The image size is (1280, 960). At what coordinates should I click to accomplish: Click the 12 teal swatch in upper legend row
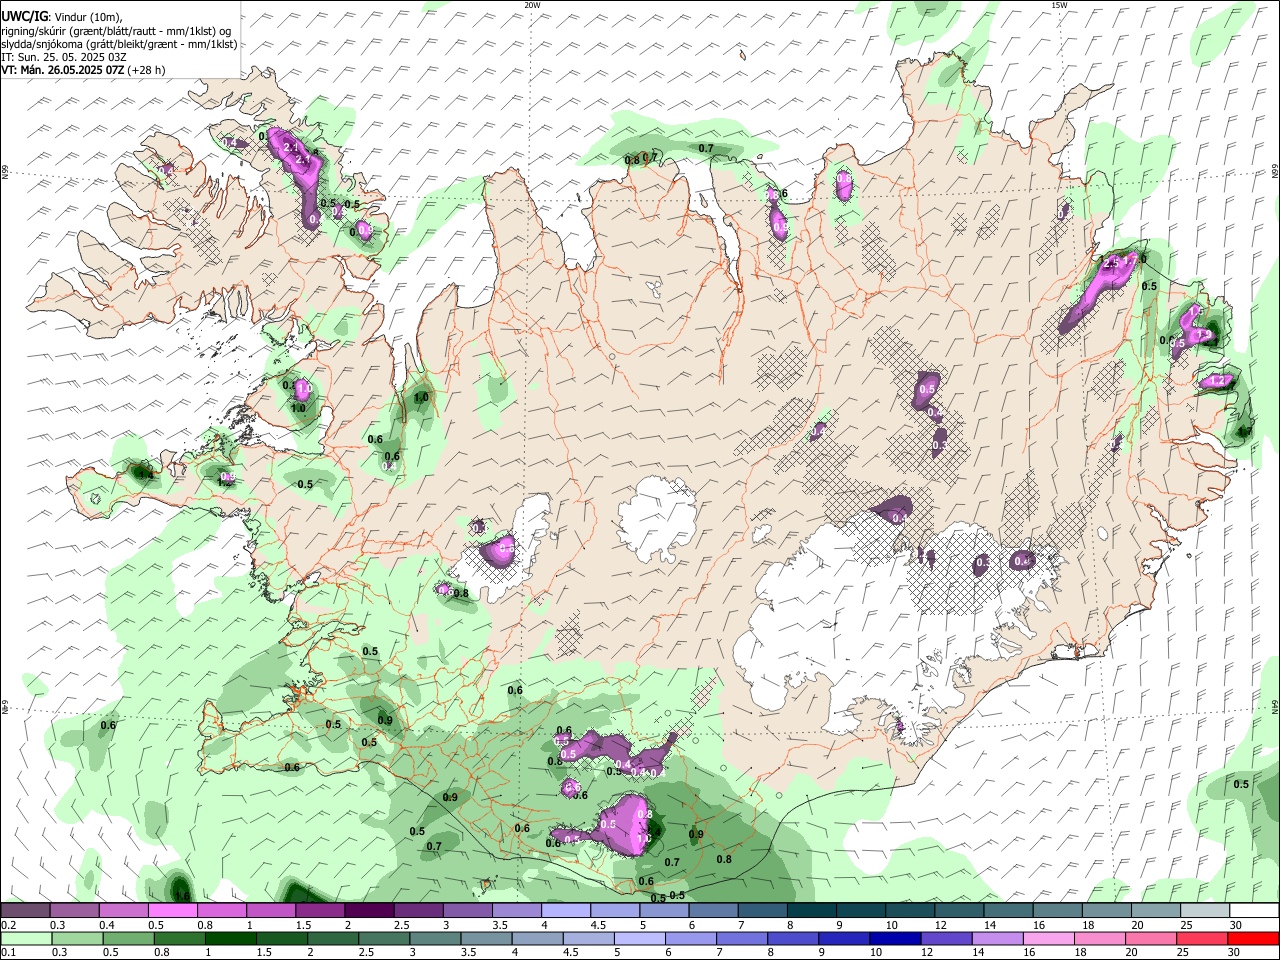click(959, 910)
